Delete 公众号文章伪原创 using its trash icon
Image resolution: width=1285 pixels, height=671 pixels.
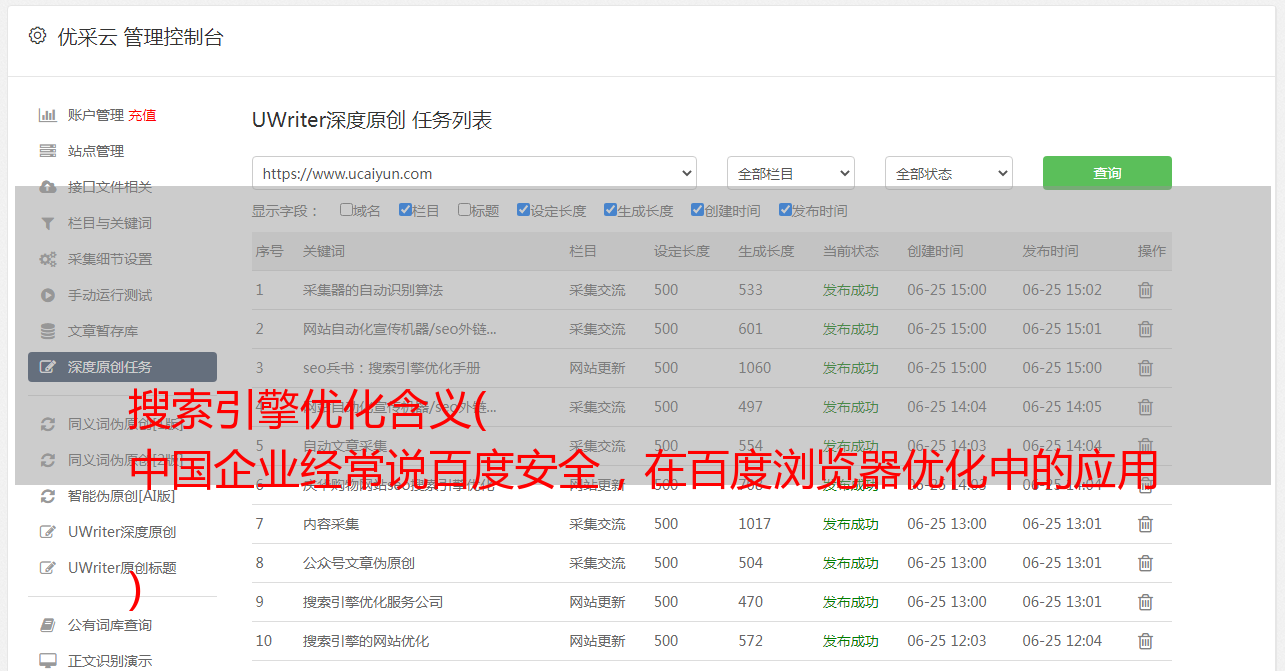[1146, 563]
